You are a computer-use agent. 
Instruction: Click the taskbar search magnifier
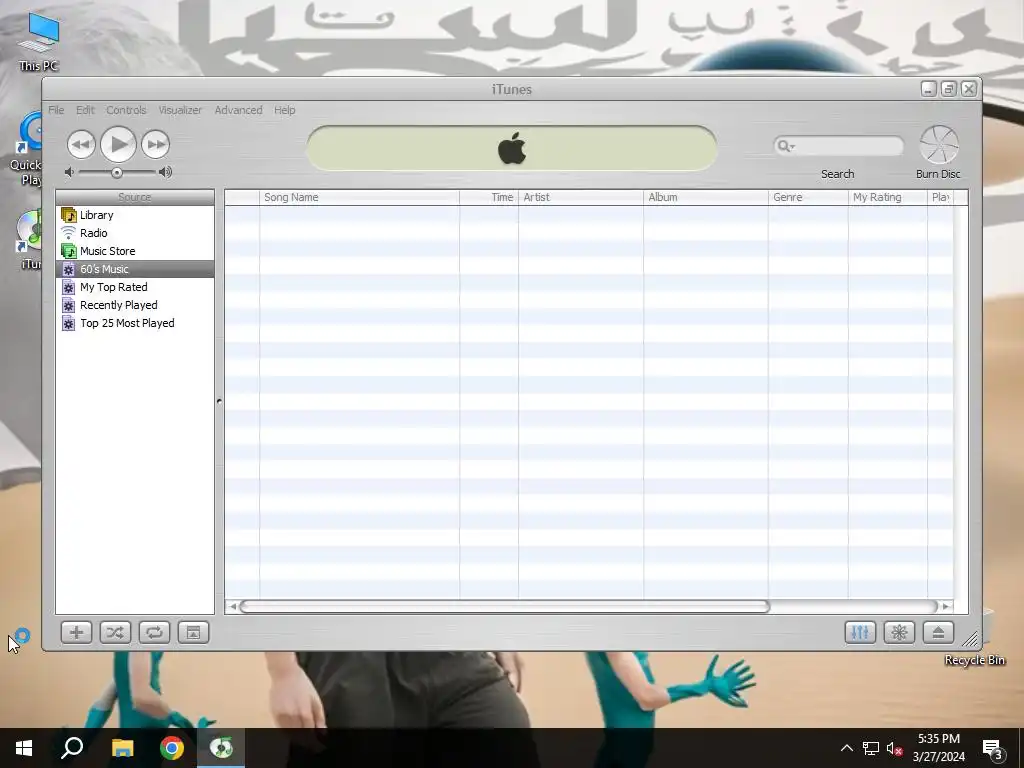72,748
